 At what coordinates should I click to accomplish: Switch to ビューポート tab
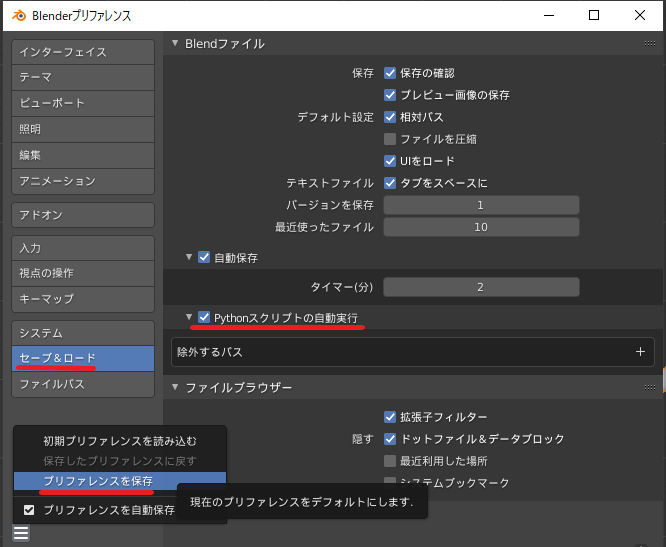[83, 103]
